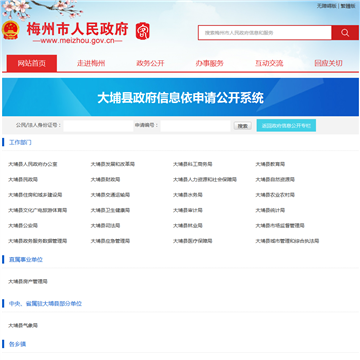The width and height of the screenshot is (360, 360).
Task: Click the 大埔县政府信息依申请公开系统 banner
Action: click(x=180, y=98)
